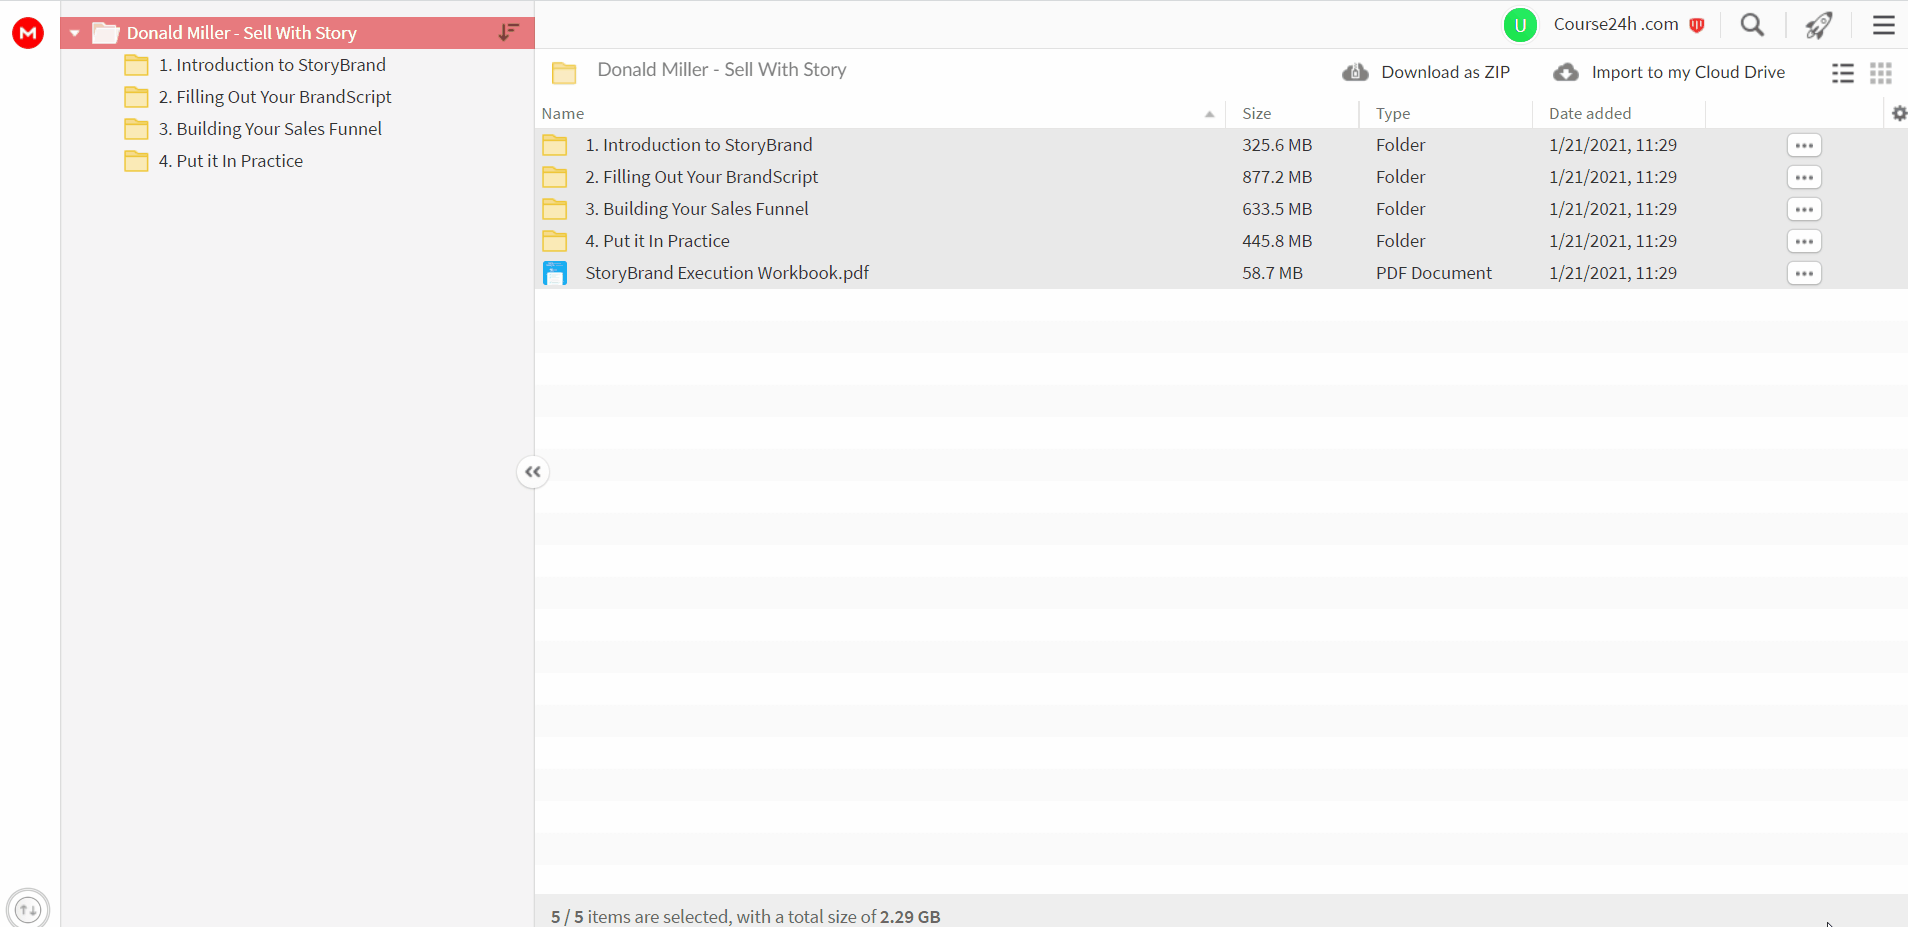Switch to grid thumbnail view
This screenshot has height=927, width=1908.
[x=1881, y=73]
